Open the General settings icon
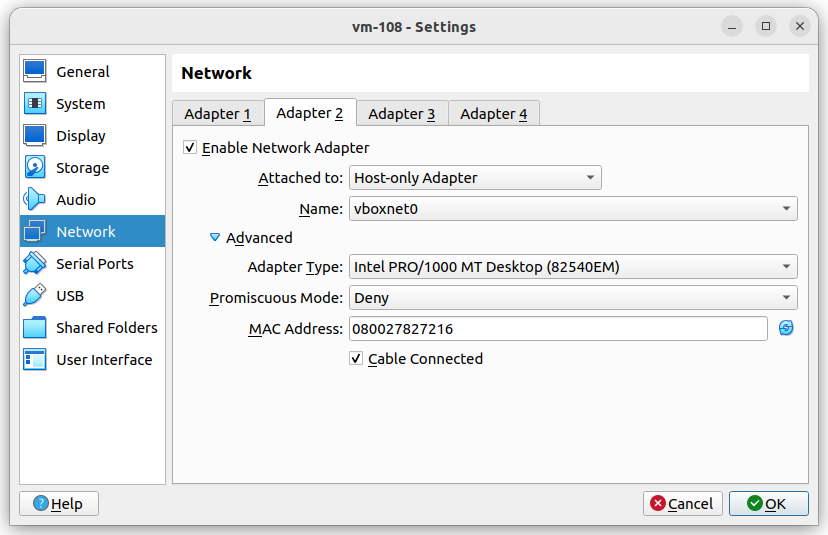 coord(35,72)
